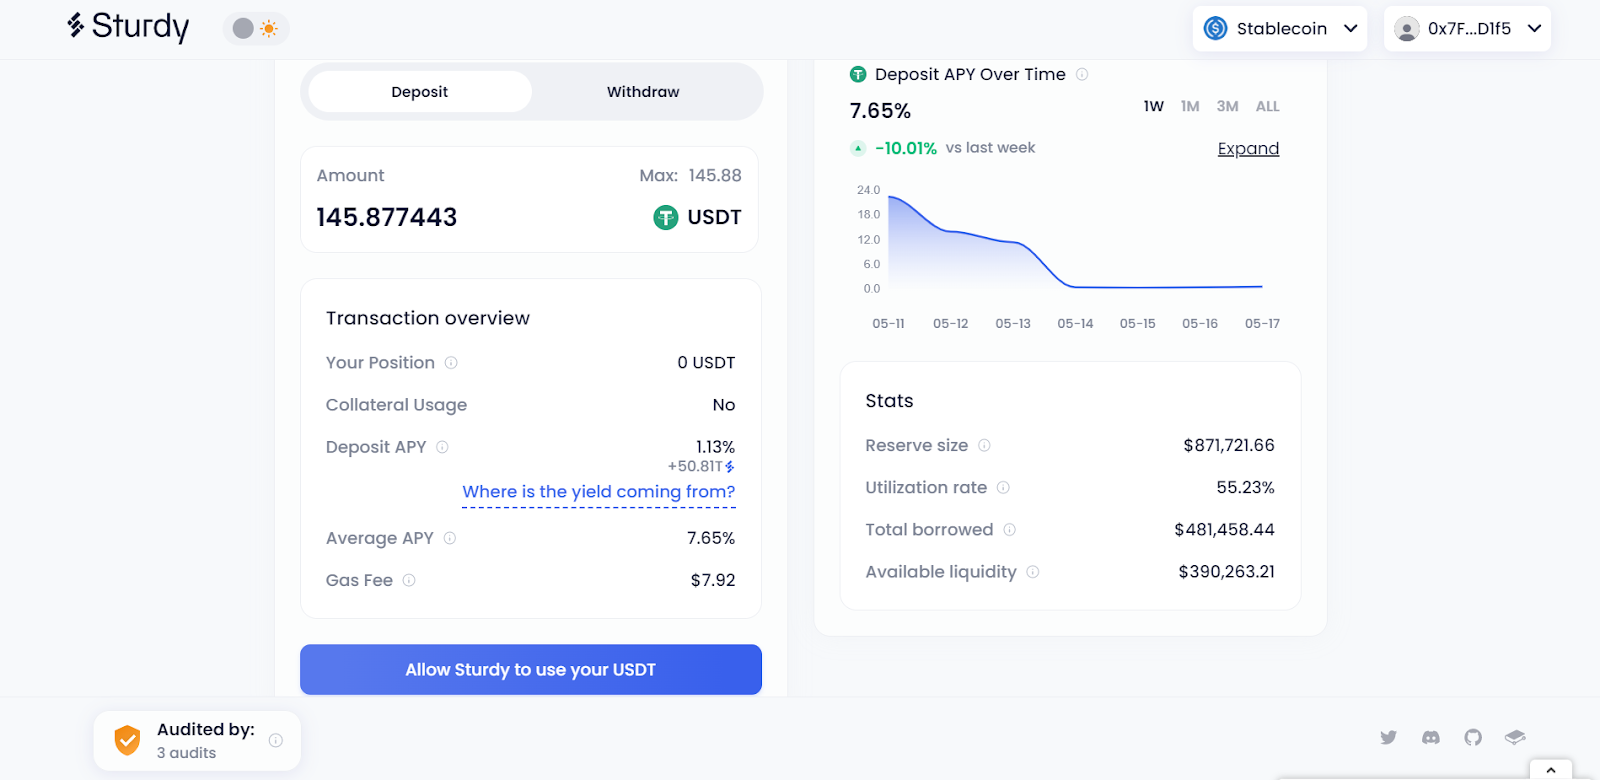Show info for Total borrowed
The width and height of the screenshot is (1600, 780).
(1009, 530)
